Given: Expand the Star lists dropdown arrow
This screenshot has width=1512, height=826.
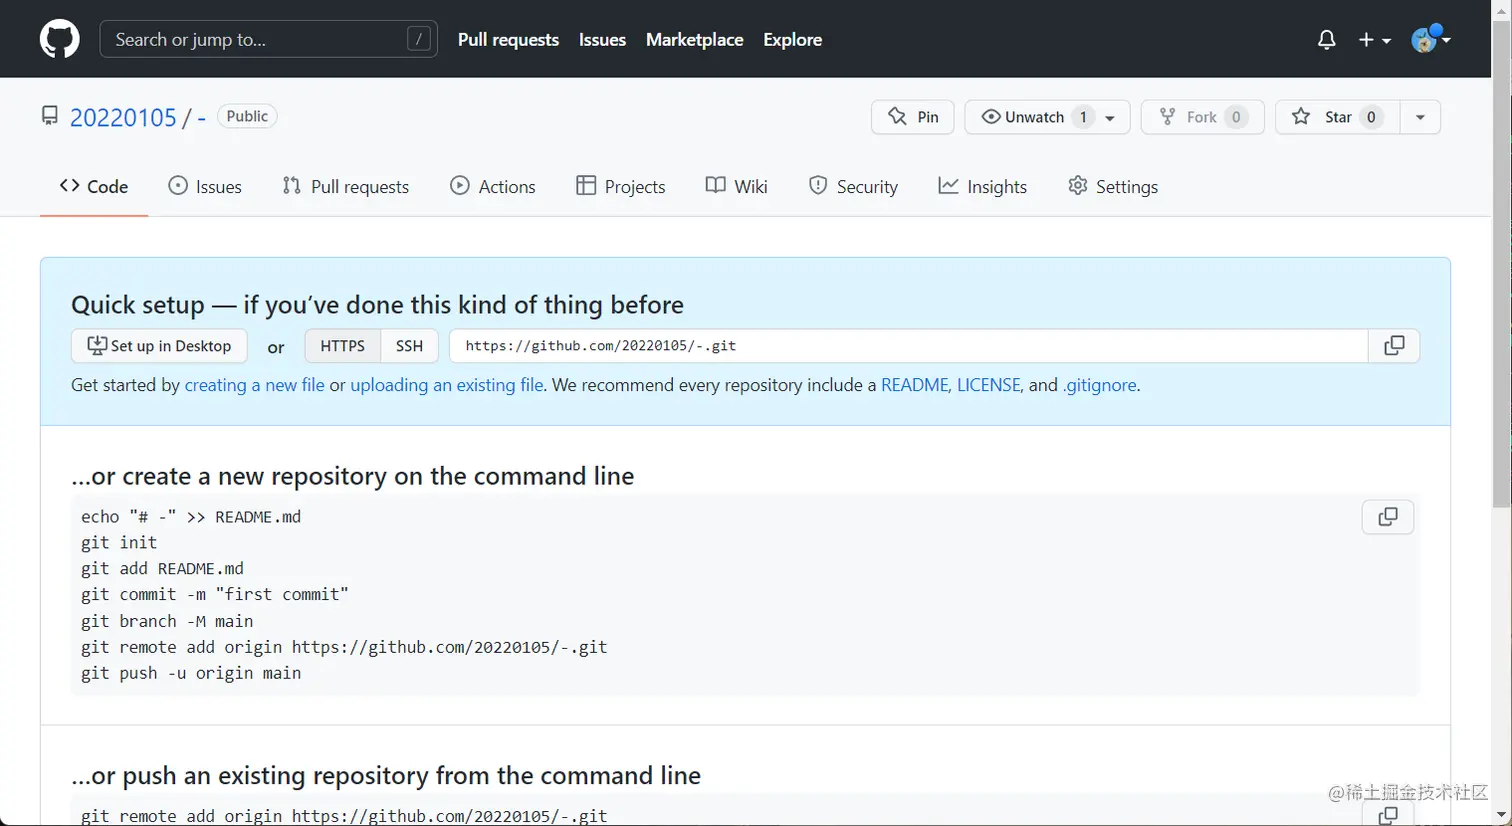Looking at the screenshot, I should 1420,117.
